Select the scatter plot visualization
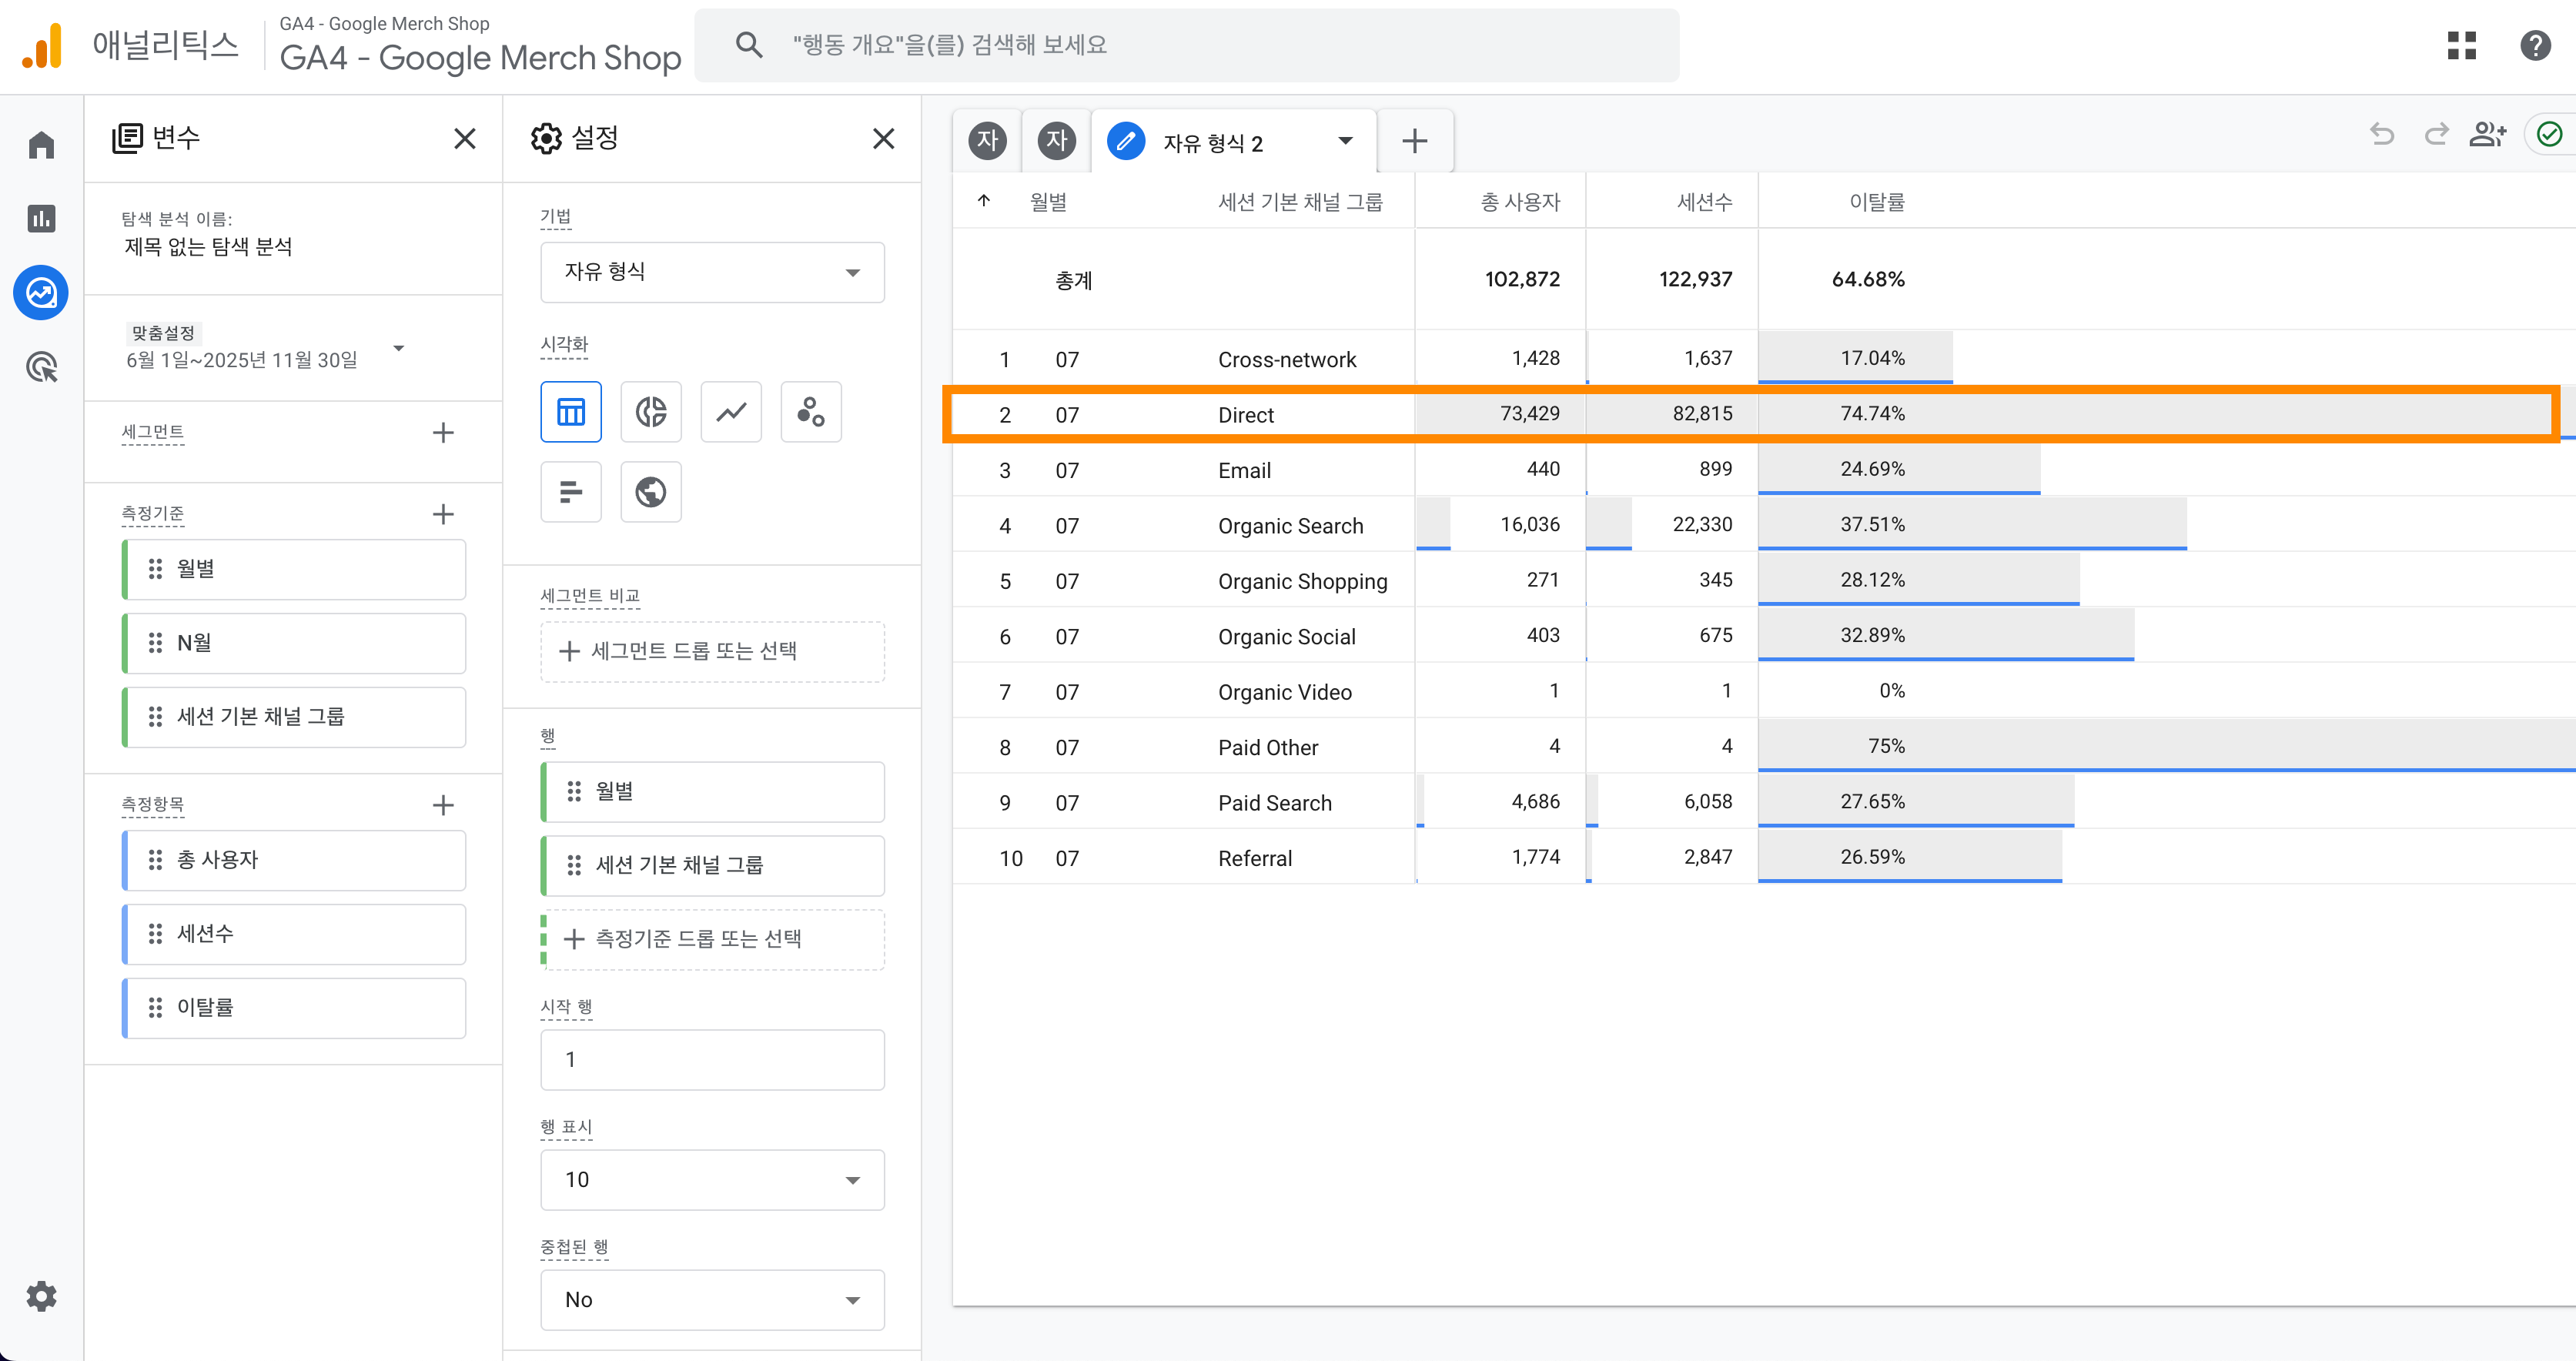Viewport: 2576px width, 1361px height. (x=810, y=411)
